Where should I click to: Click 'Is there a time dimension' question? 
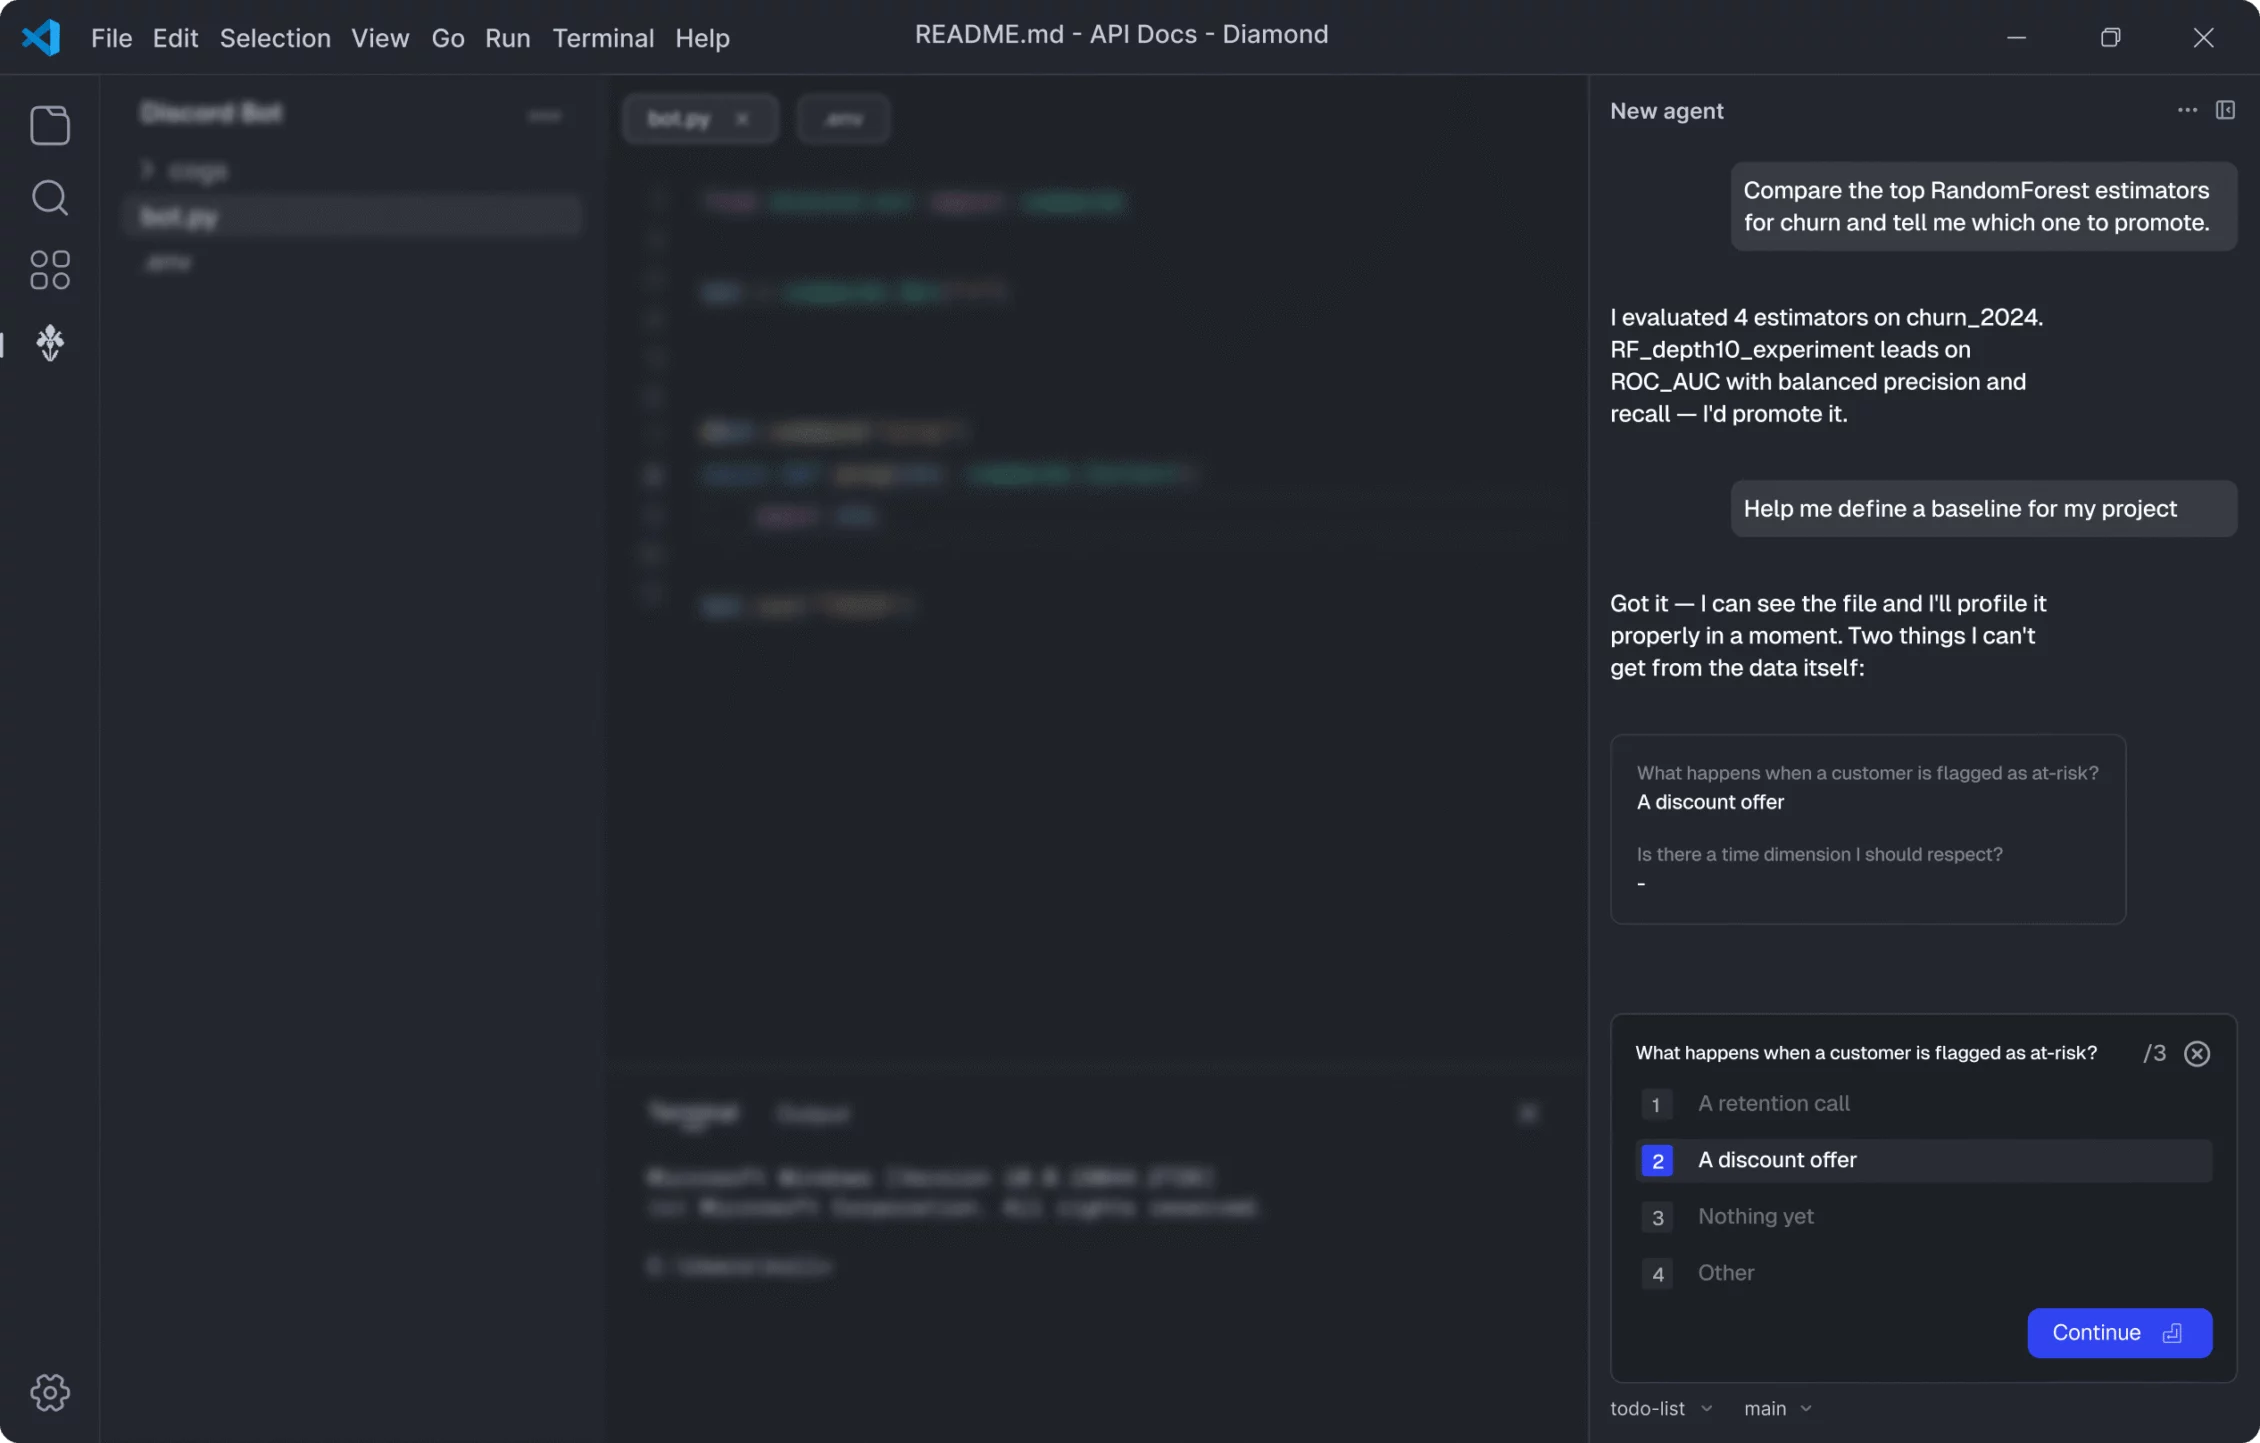click(1819, 854)
